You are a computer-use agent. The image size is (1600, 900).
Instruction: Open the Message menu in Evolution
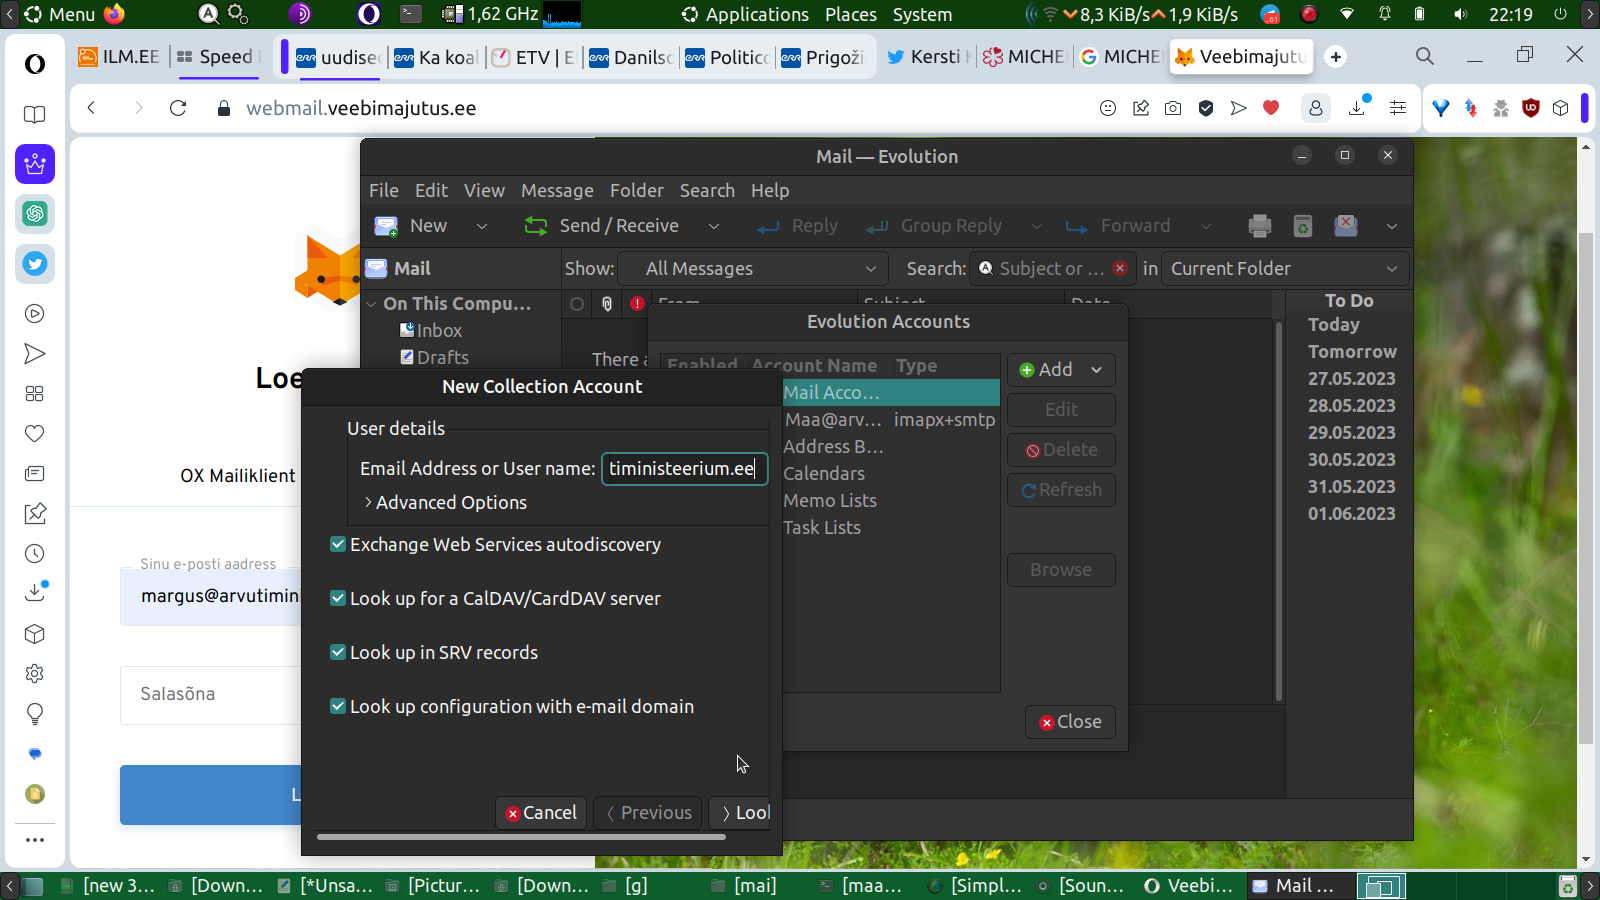(557, 190)
